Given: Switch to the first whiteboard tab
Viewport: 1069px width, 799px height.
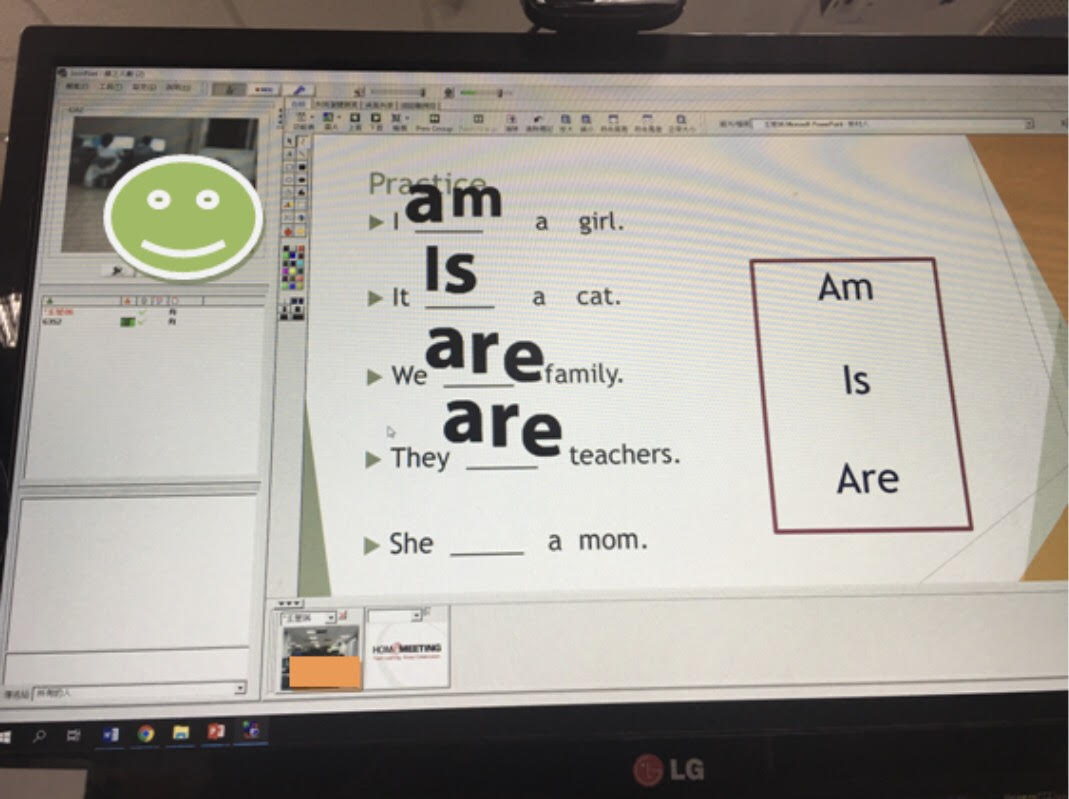Looking at the screenshot, I should 297,103.
